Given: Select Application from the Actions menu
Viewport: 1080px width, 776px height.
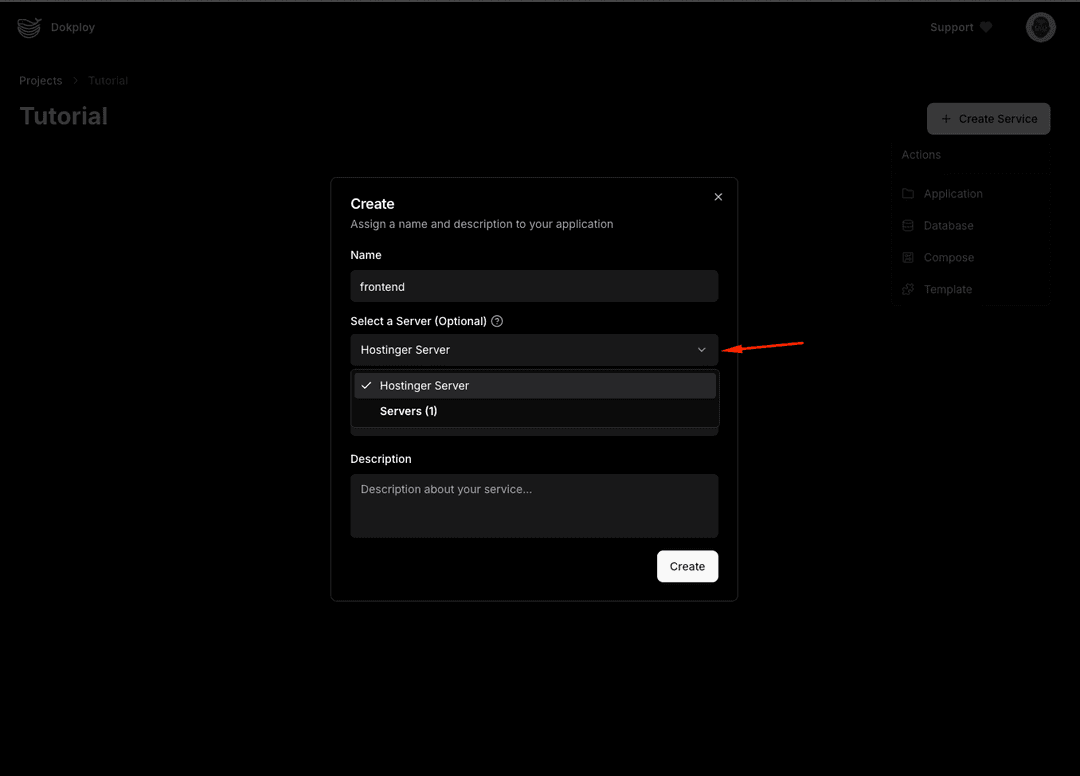Looking at the screenshot, I should click(x=953, y=193).
